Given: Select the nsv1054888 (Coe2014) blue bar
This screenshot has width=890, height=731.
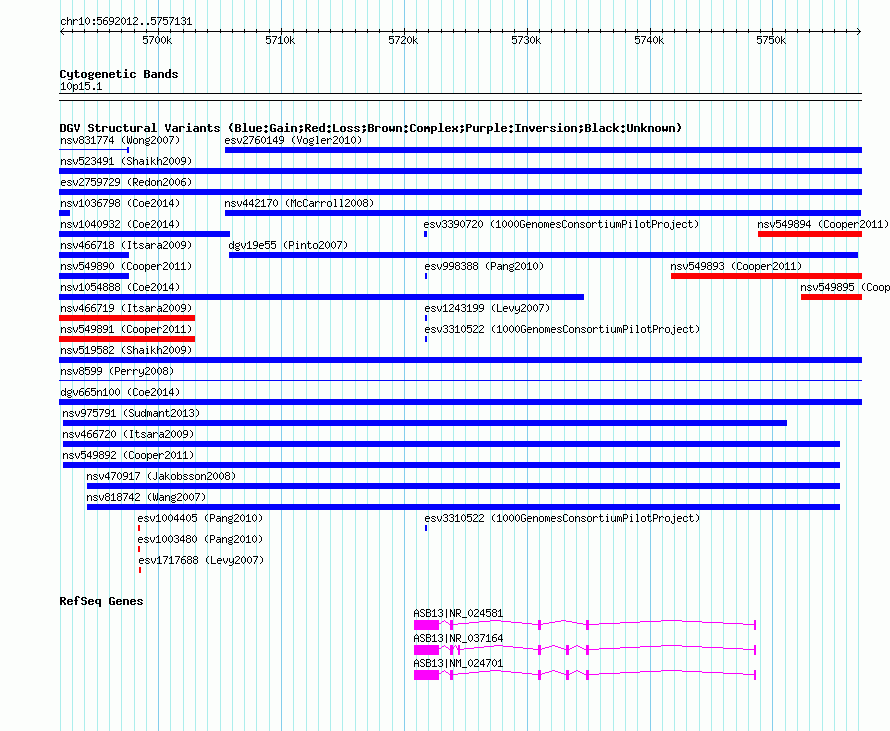Looking at the screenshot, I should pyautogui.click(x=321, y=297).
